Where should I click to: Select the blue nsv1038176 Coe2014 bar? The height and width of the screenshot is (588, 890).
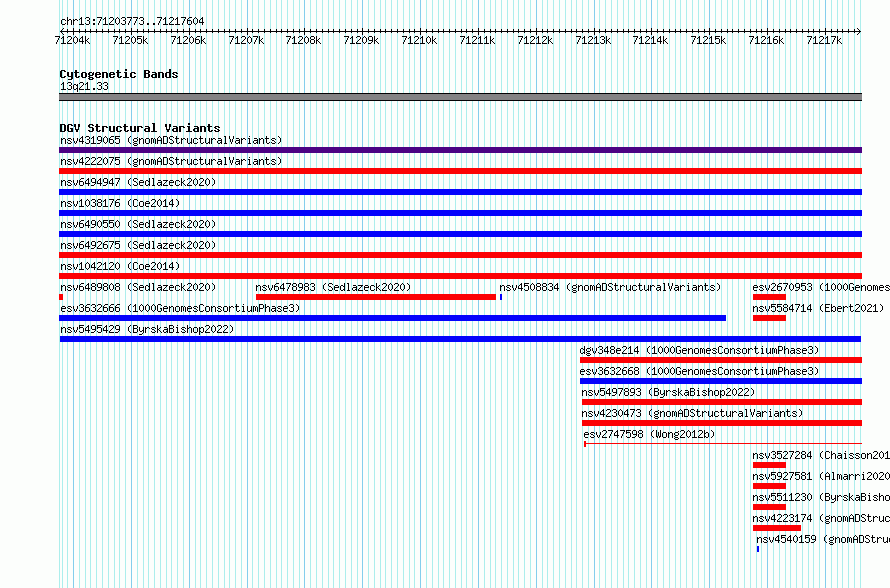pos(460,213)
